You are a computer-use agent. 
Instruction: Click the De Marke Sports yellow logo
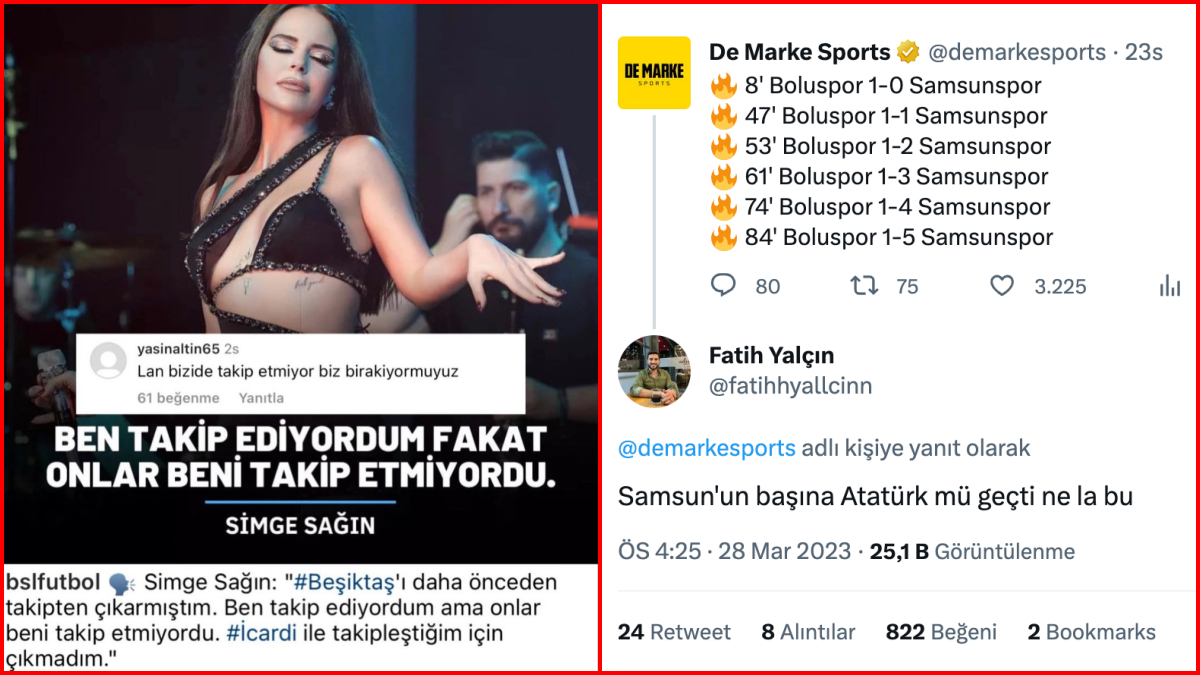click(654, 73)
